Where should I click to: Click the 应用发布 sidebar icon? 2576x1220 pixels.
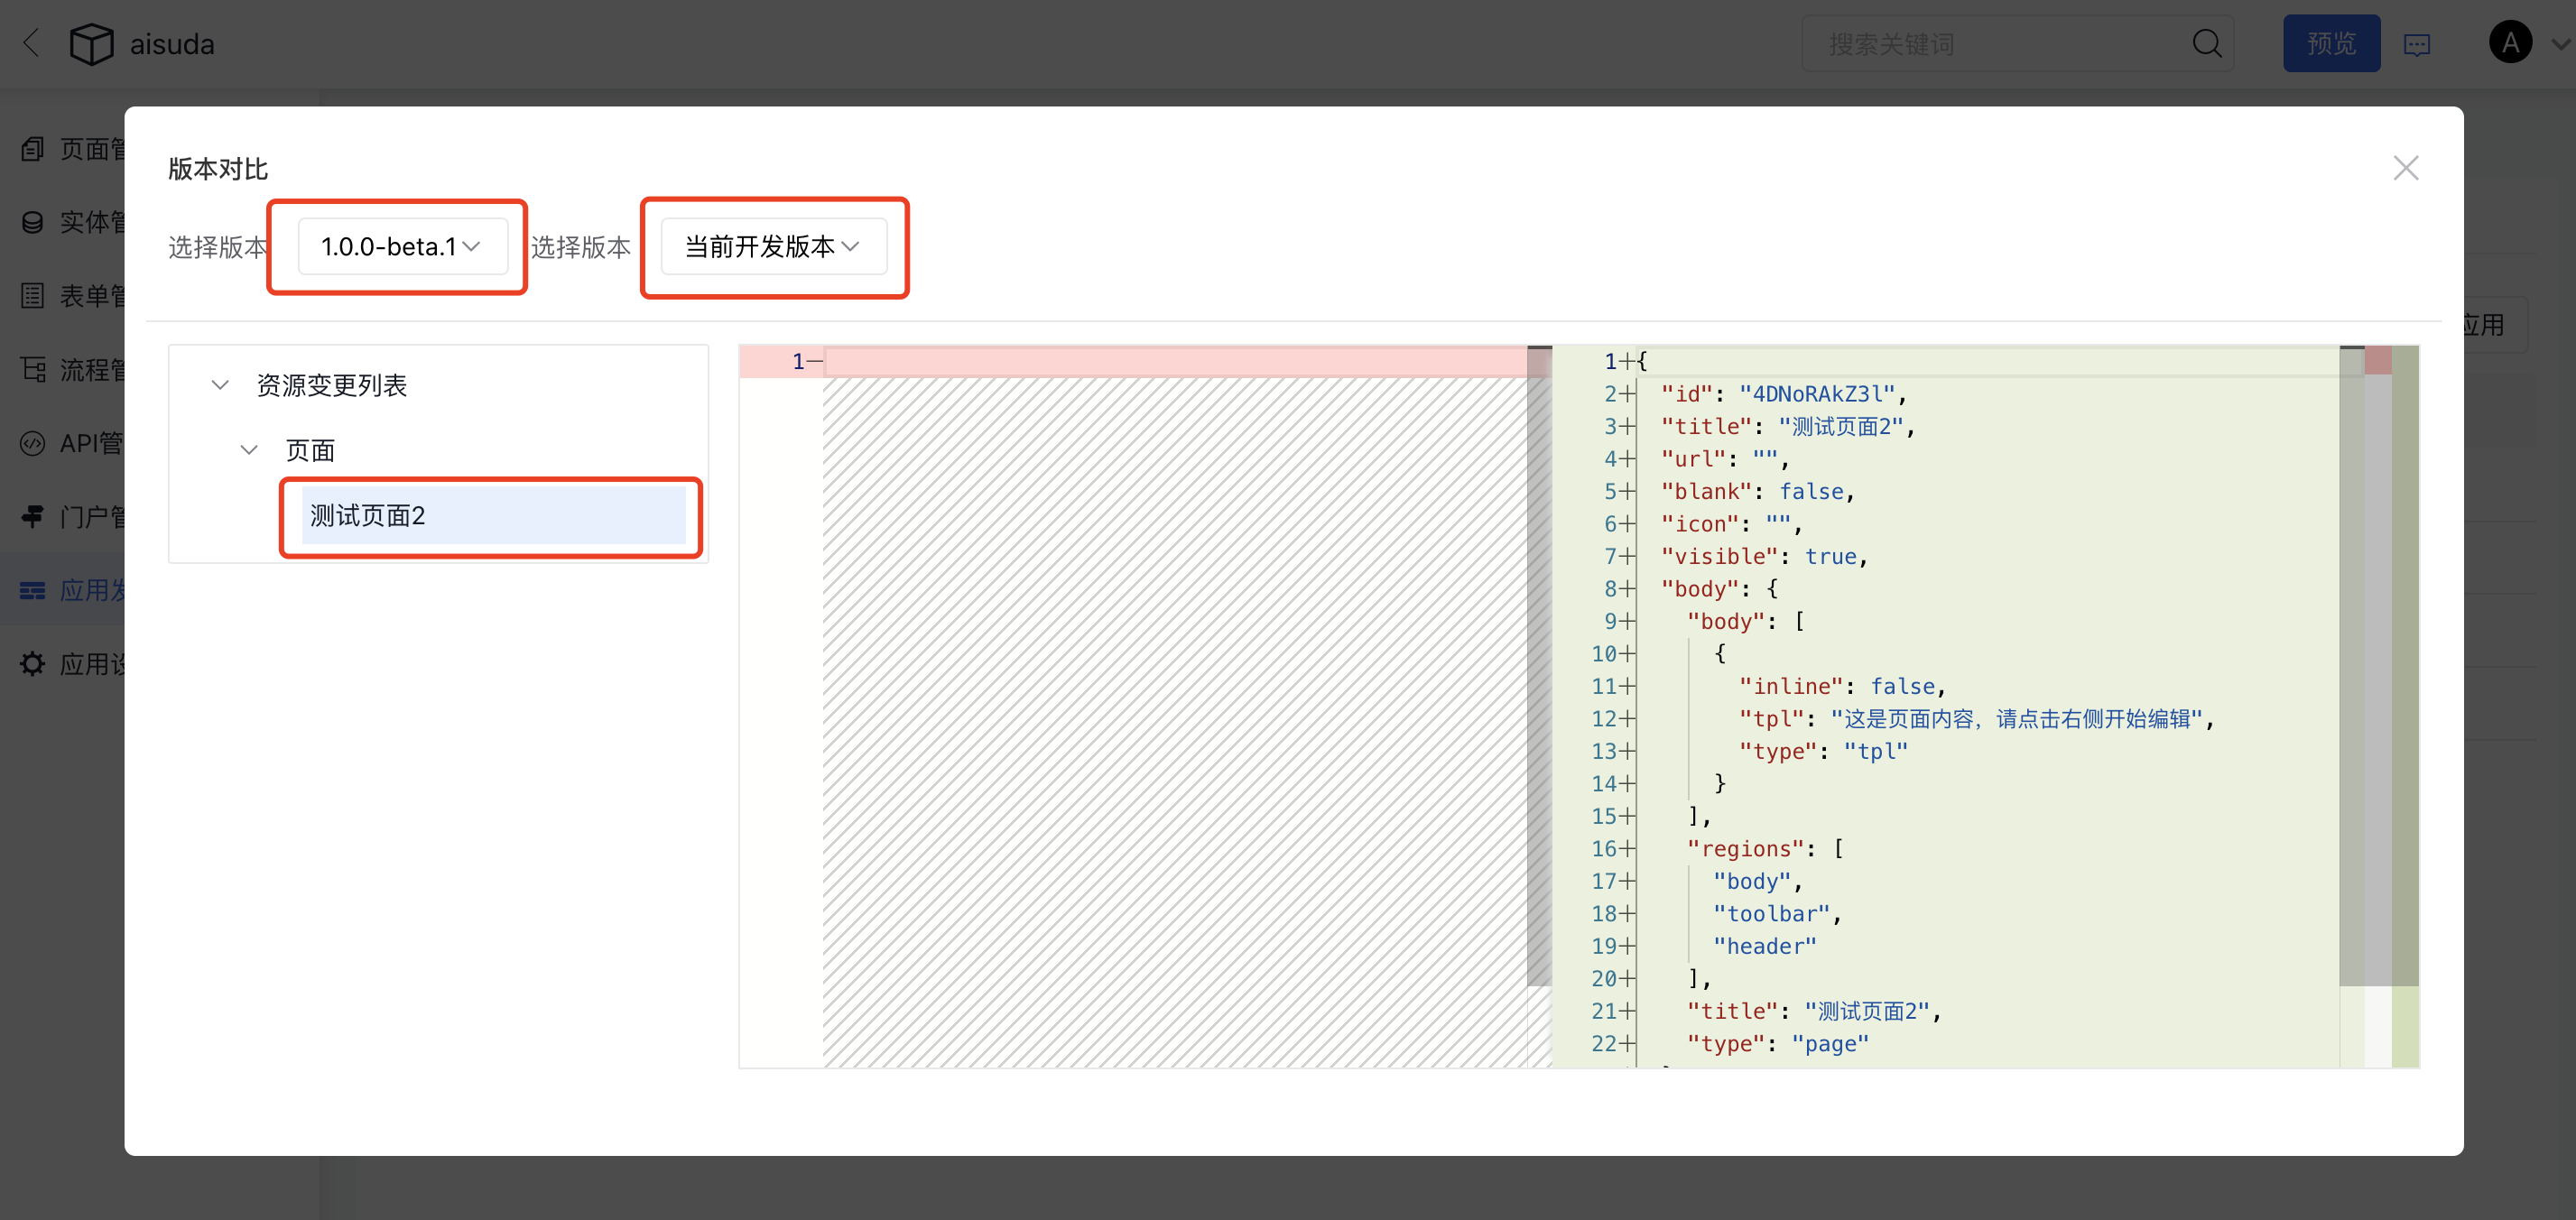33,590
